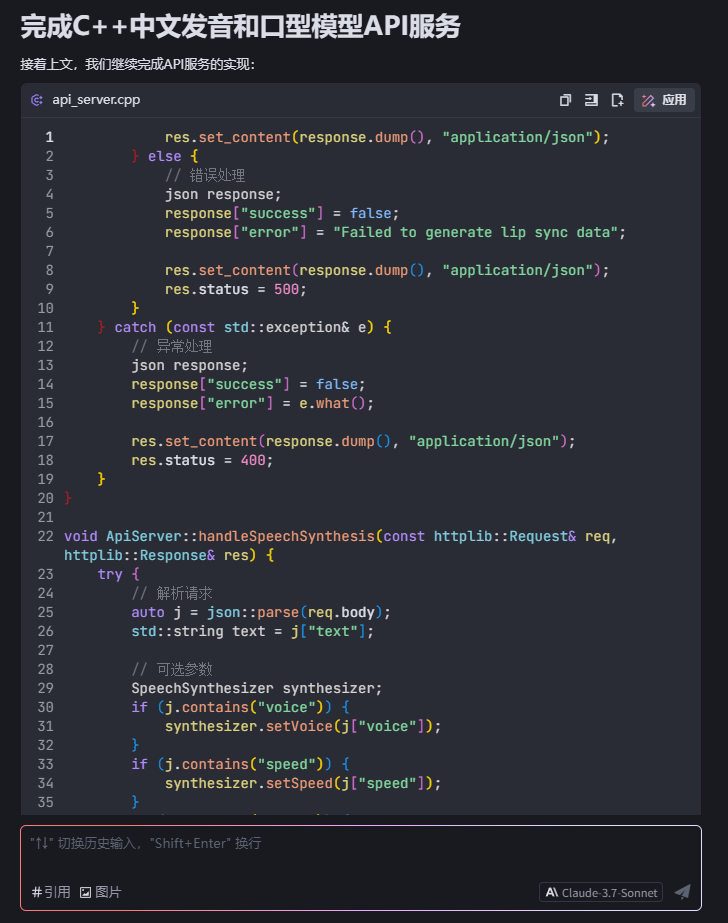
Task: Open the Claude-3.7-Sonnet model selector
Action: click(600, 891)
